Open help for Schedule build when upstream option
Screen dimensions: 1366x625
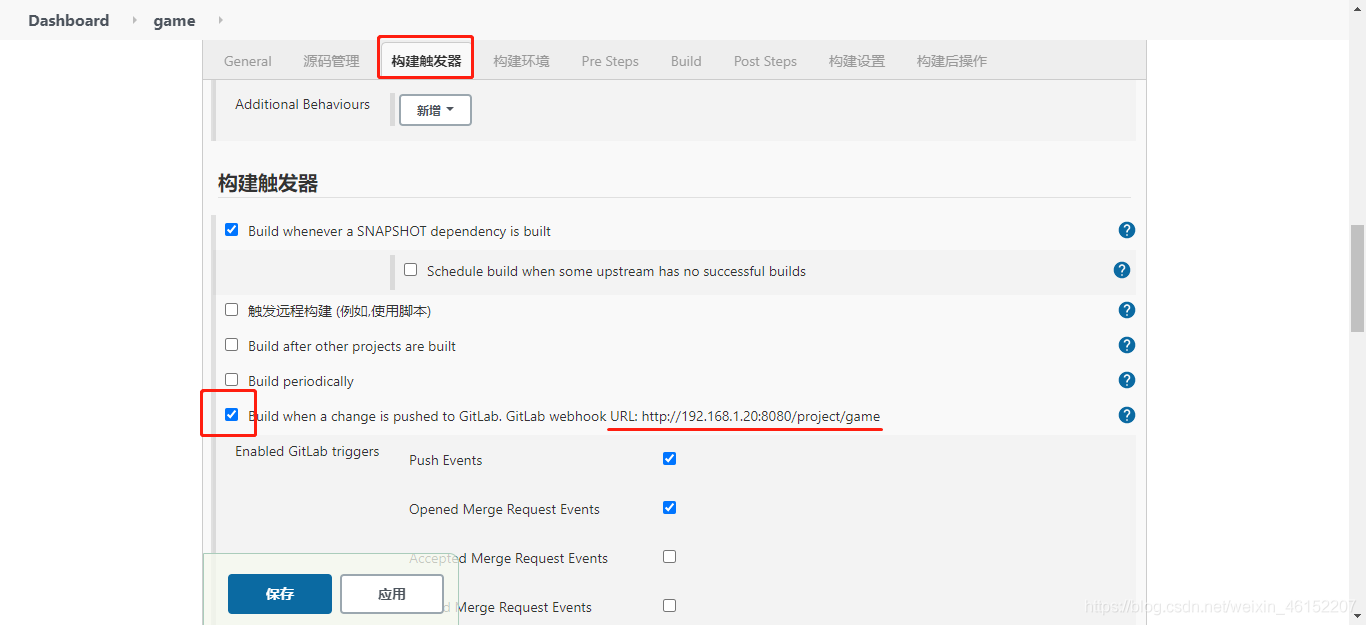1122,270
